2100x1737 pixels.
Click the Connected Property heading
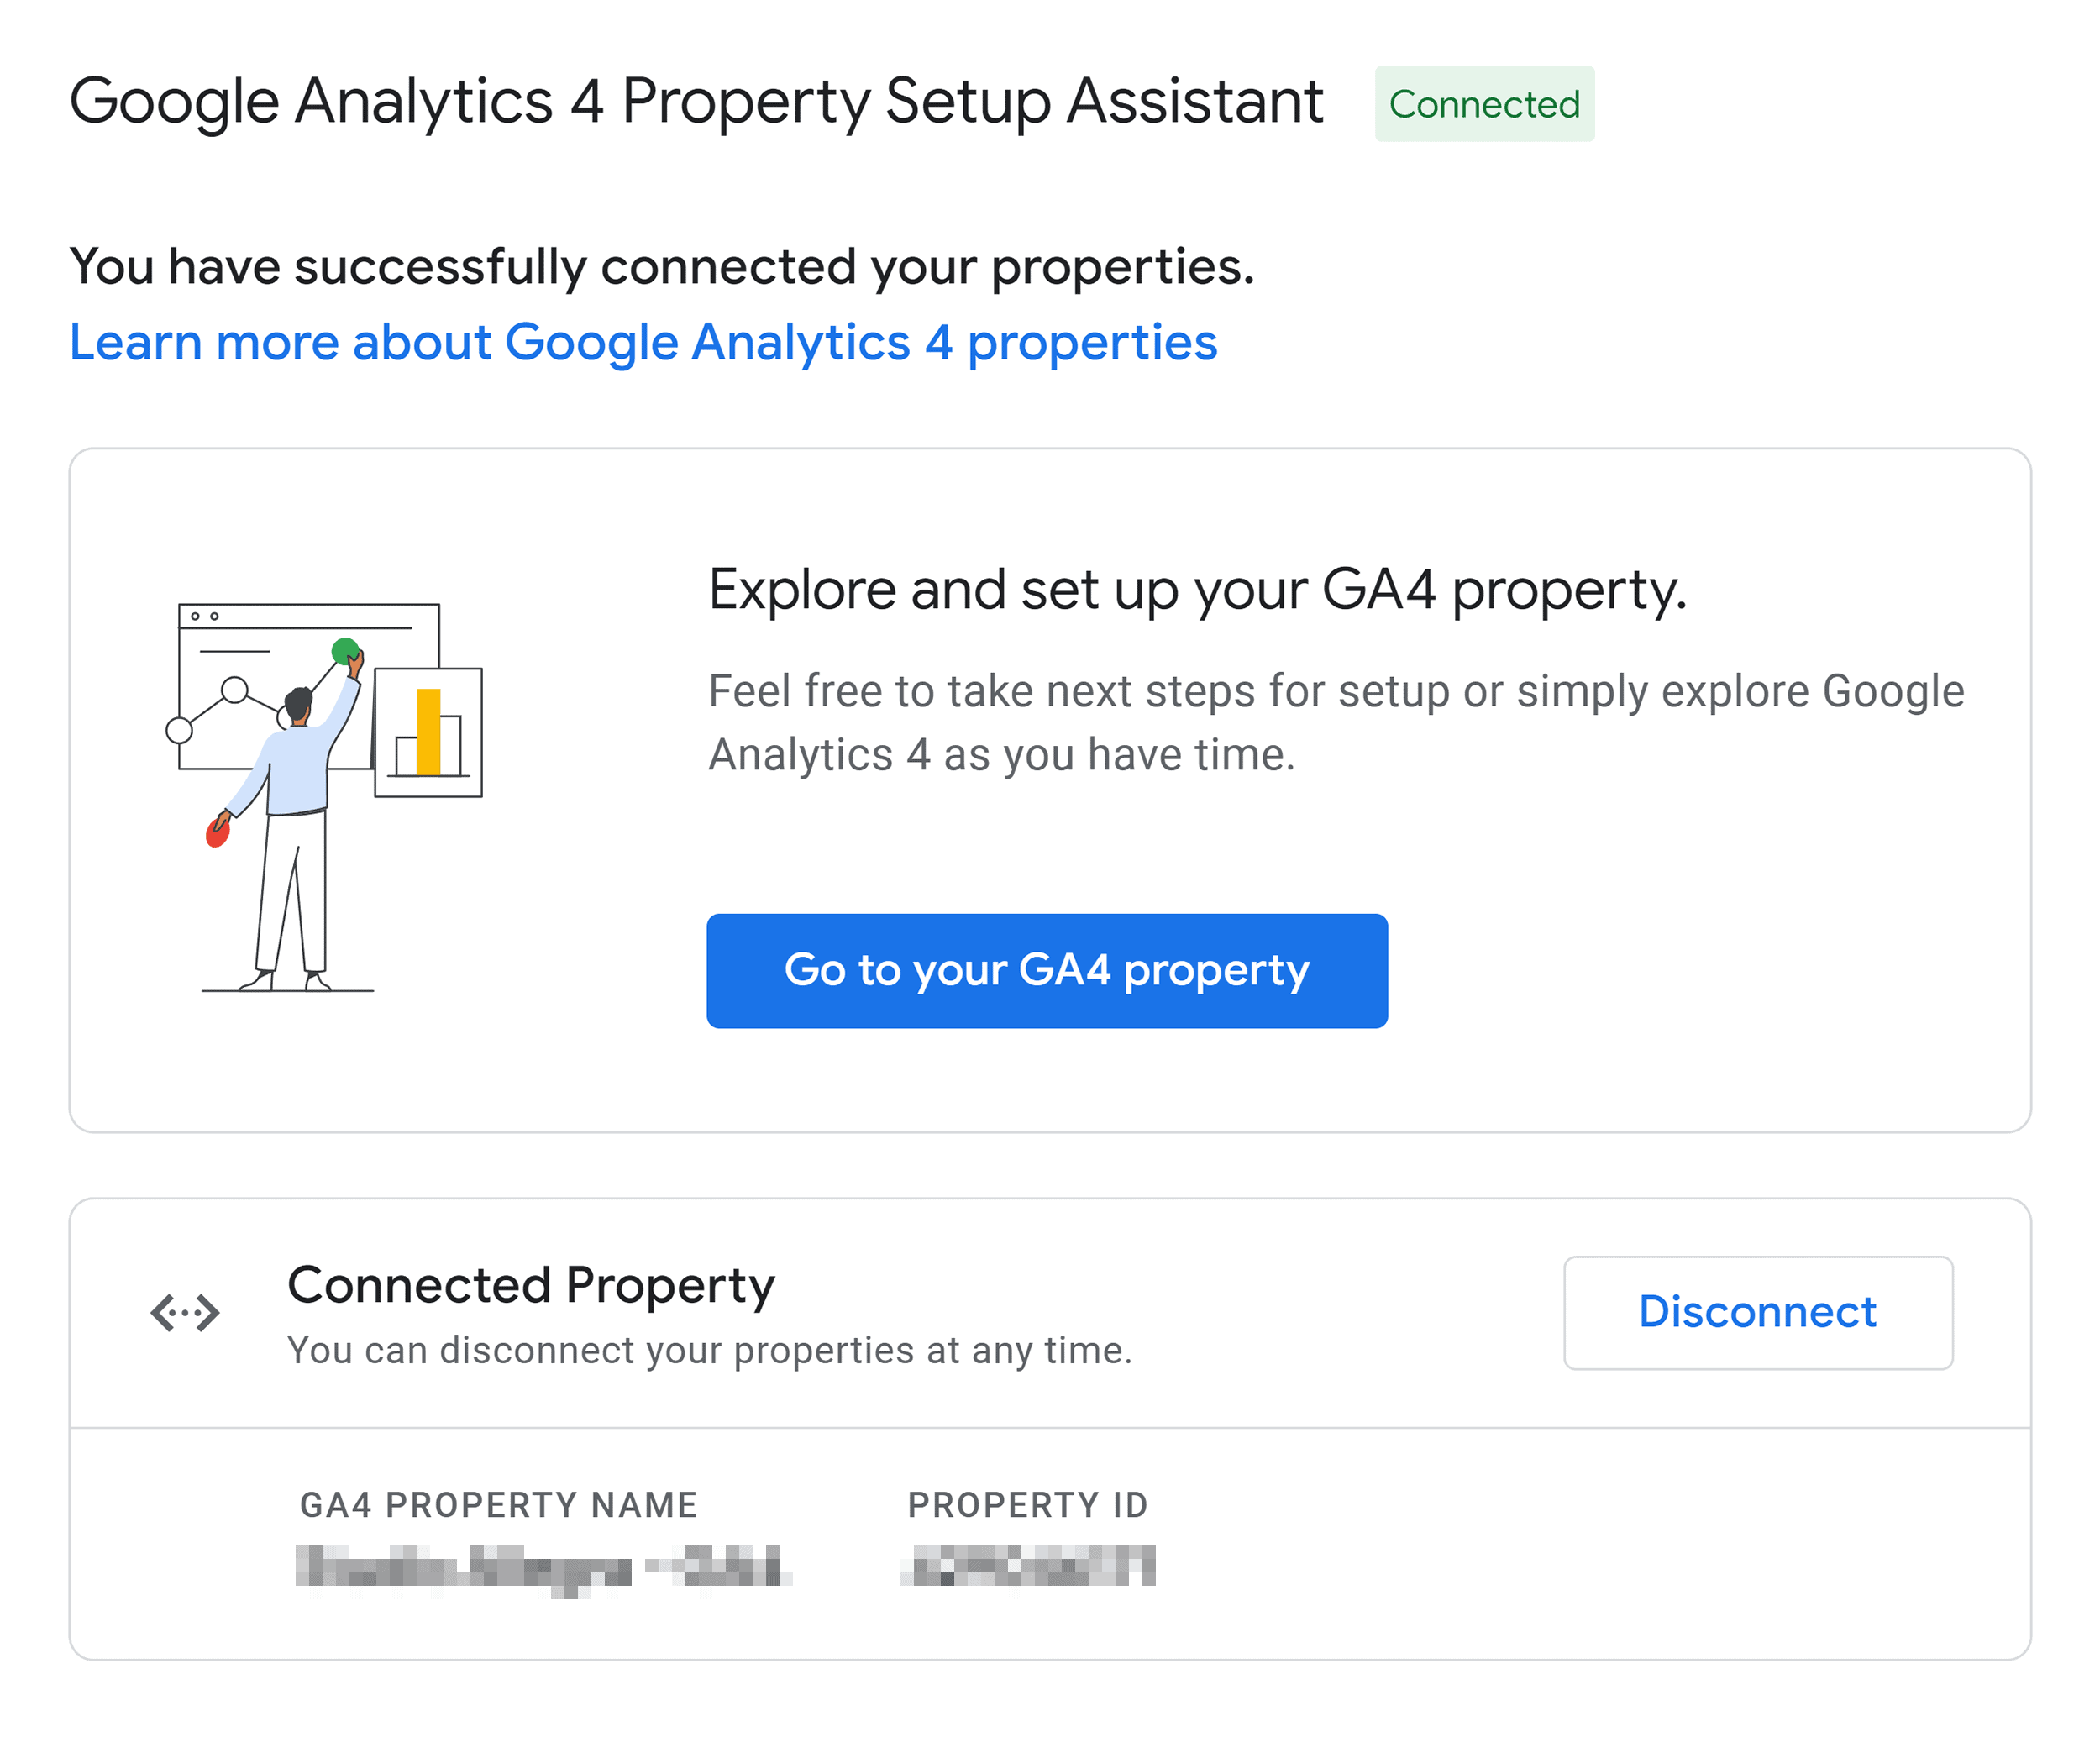tap(531, 1286)
